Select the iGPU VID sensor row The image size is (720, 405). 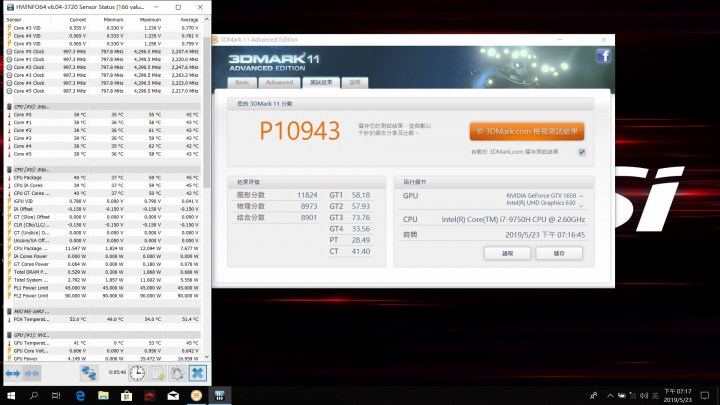coord(104,201)
